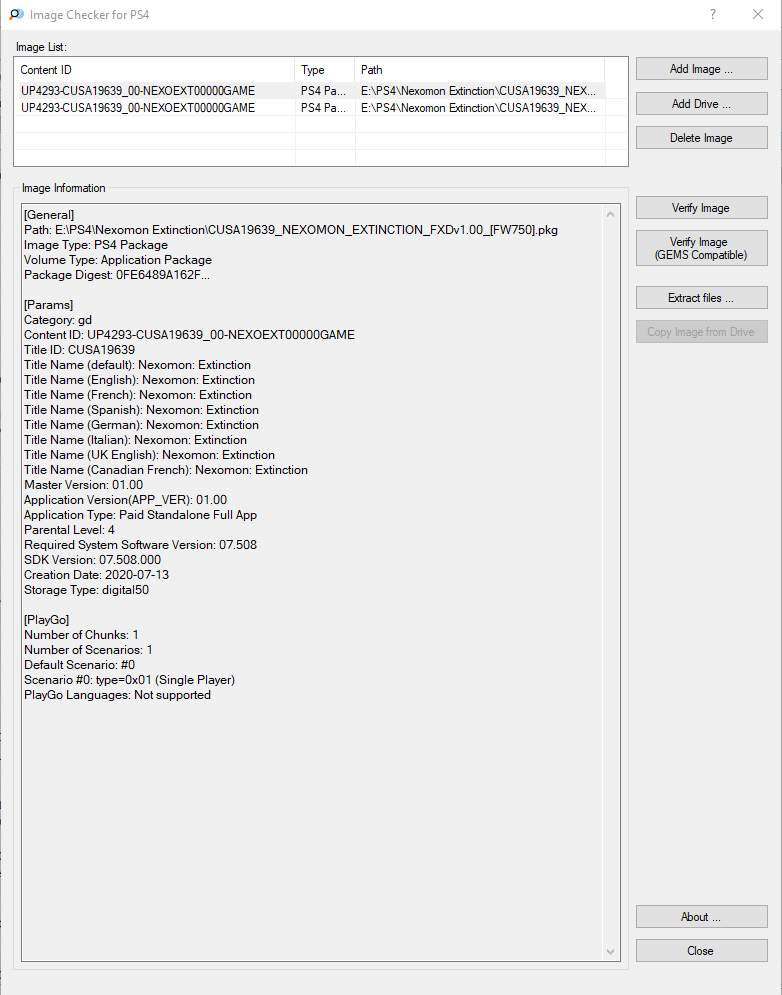Click the Volume Type line
Screen dimensions: 782x995
click(118, 260)
